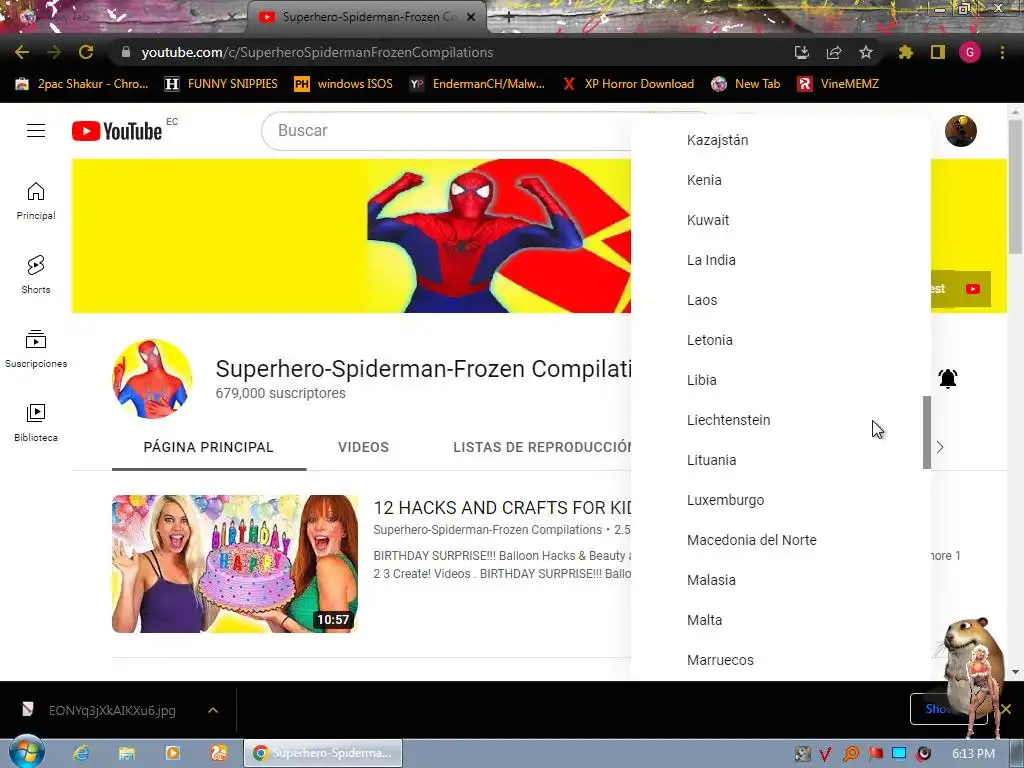Open the XP Horror Download bookmark
The width and height of the screenshot is (1024, 768).
pos(628,84)
